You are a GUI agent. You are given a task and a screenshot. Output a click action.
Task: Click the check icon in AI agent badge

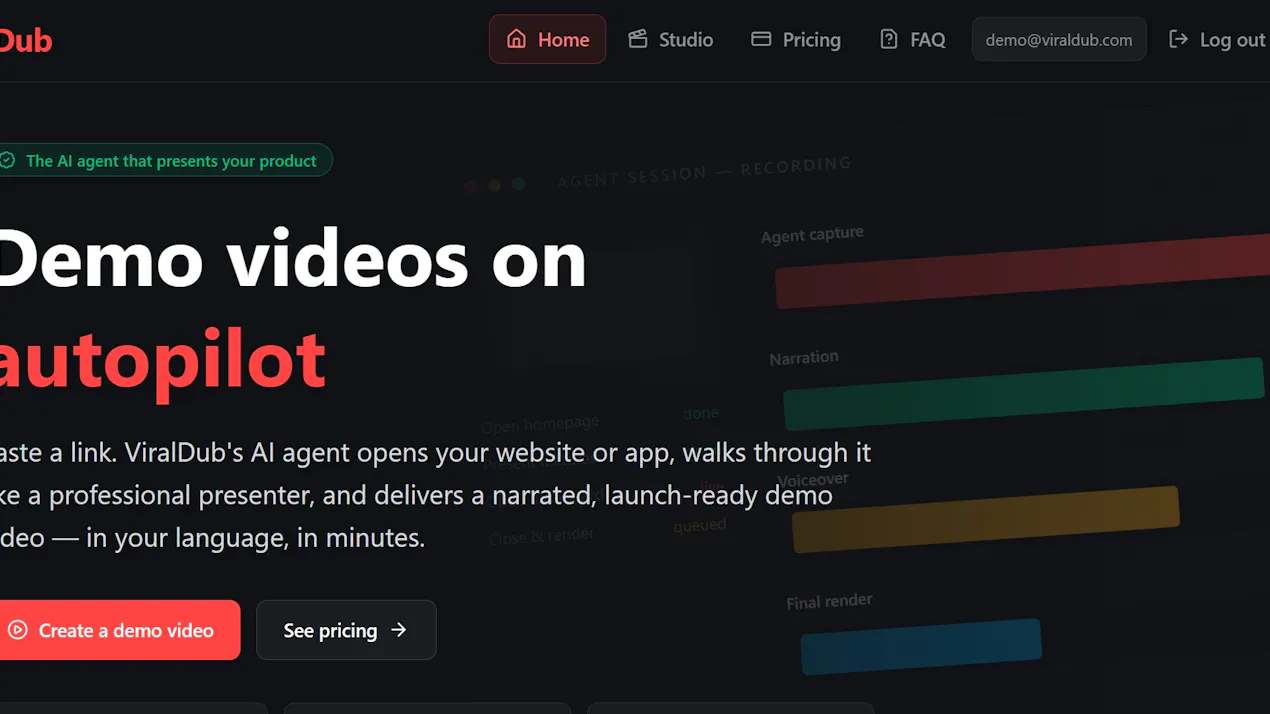(x=8, y=160)
